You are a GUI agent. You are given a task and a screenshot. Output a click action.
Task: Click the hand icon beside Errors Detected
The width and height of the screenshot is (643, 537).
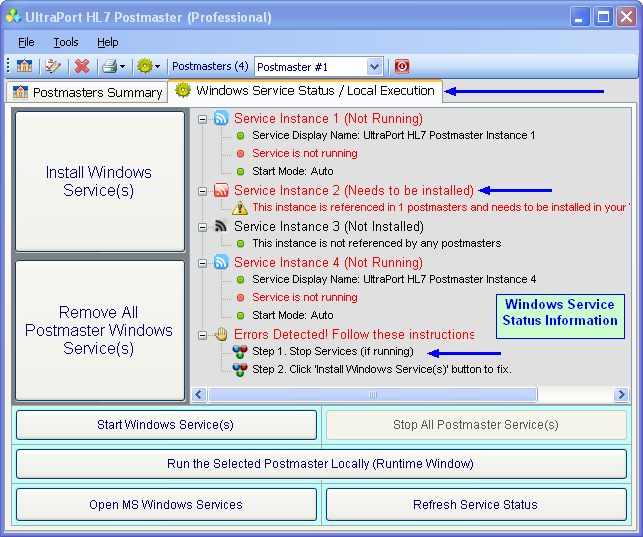221,334
